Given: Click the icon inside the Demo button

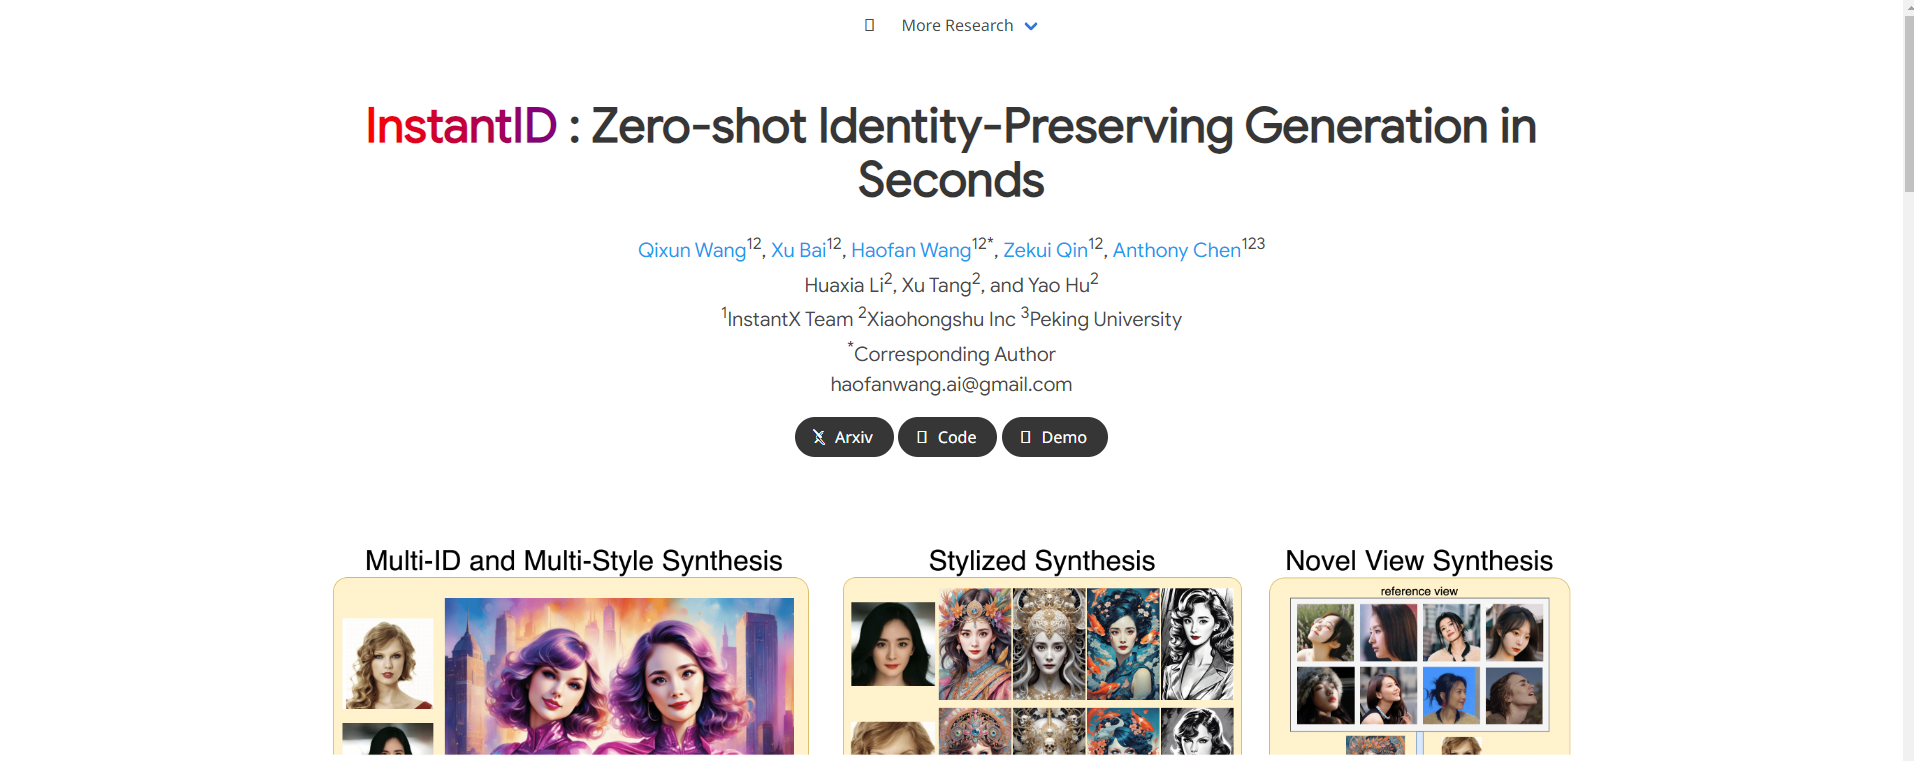Looking at the screenshot, I should pos(1025,437).
